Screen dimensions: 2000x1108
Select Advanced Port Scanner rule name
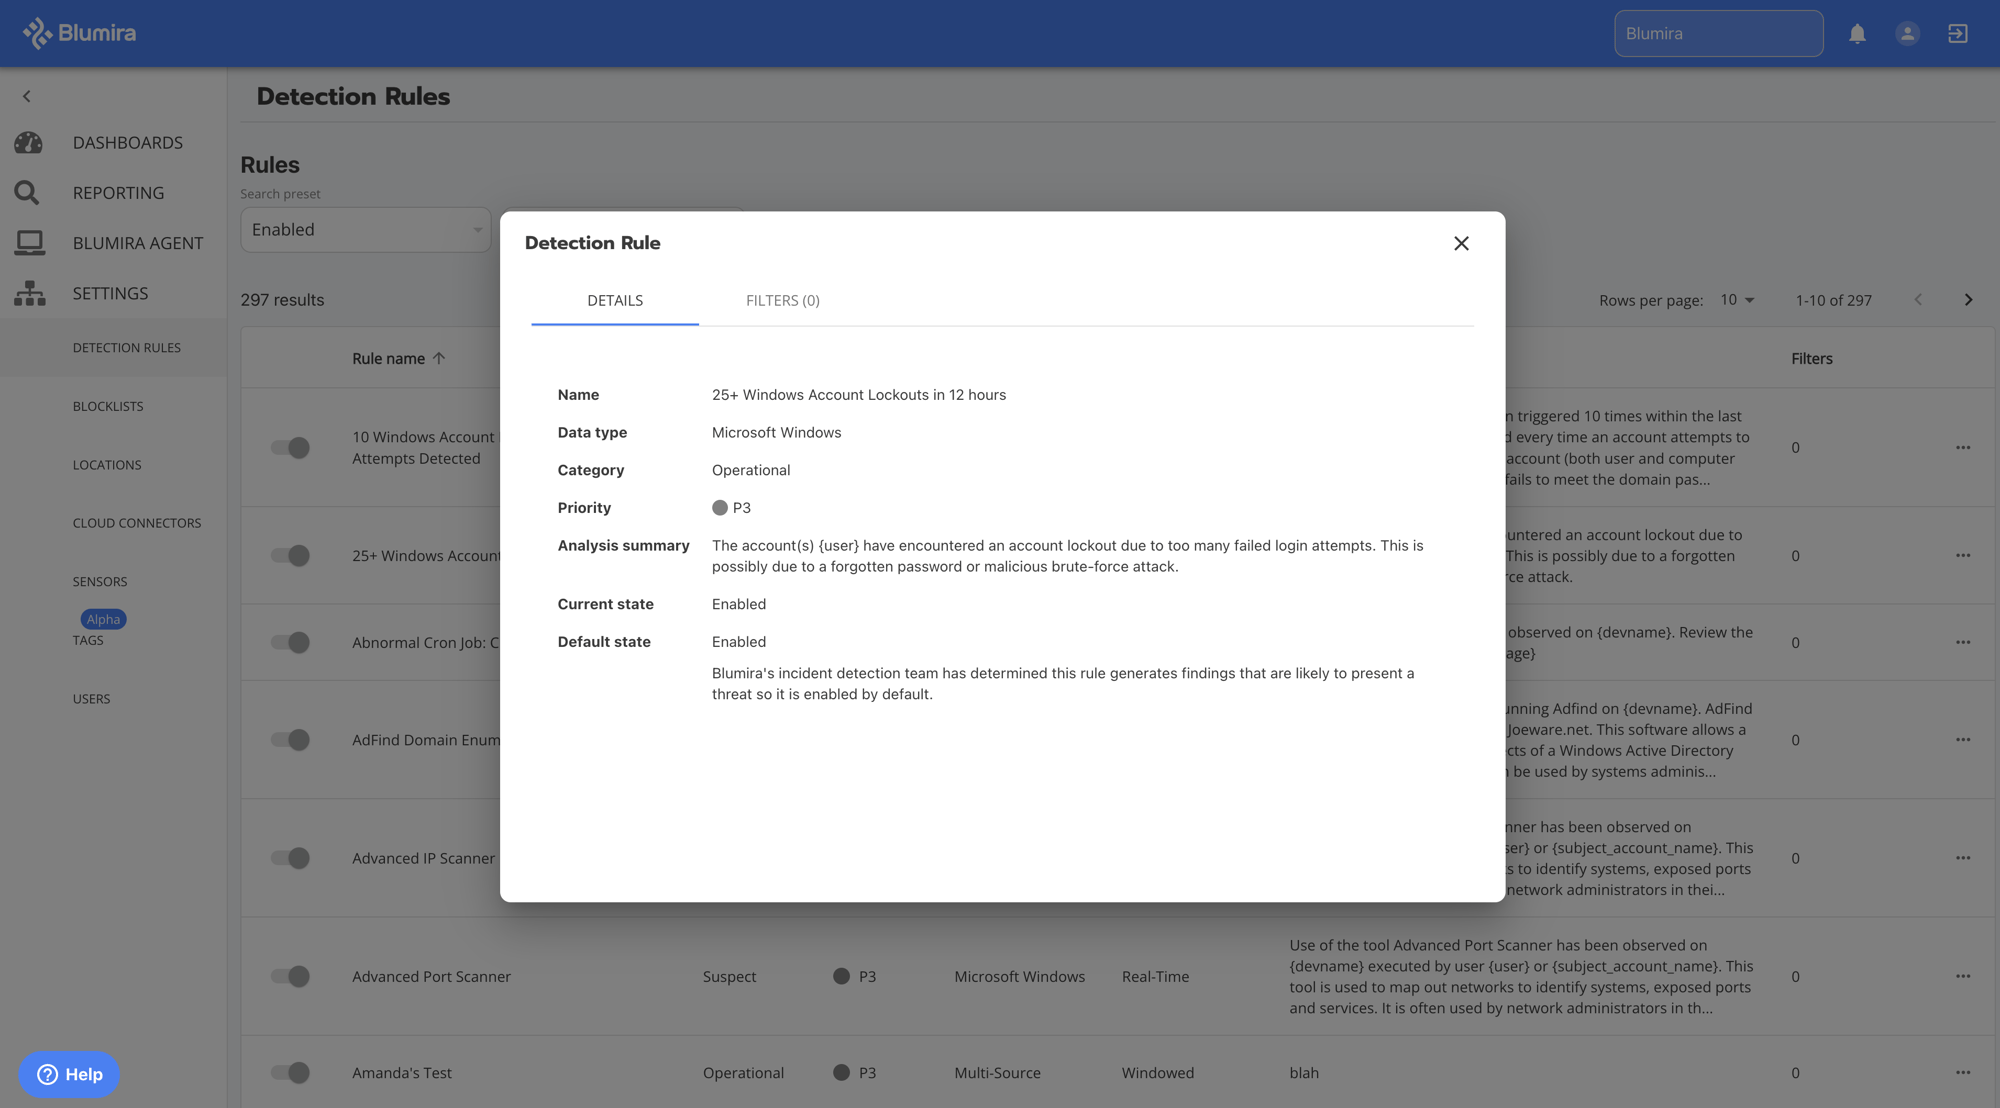point(431,976)
